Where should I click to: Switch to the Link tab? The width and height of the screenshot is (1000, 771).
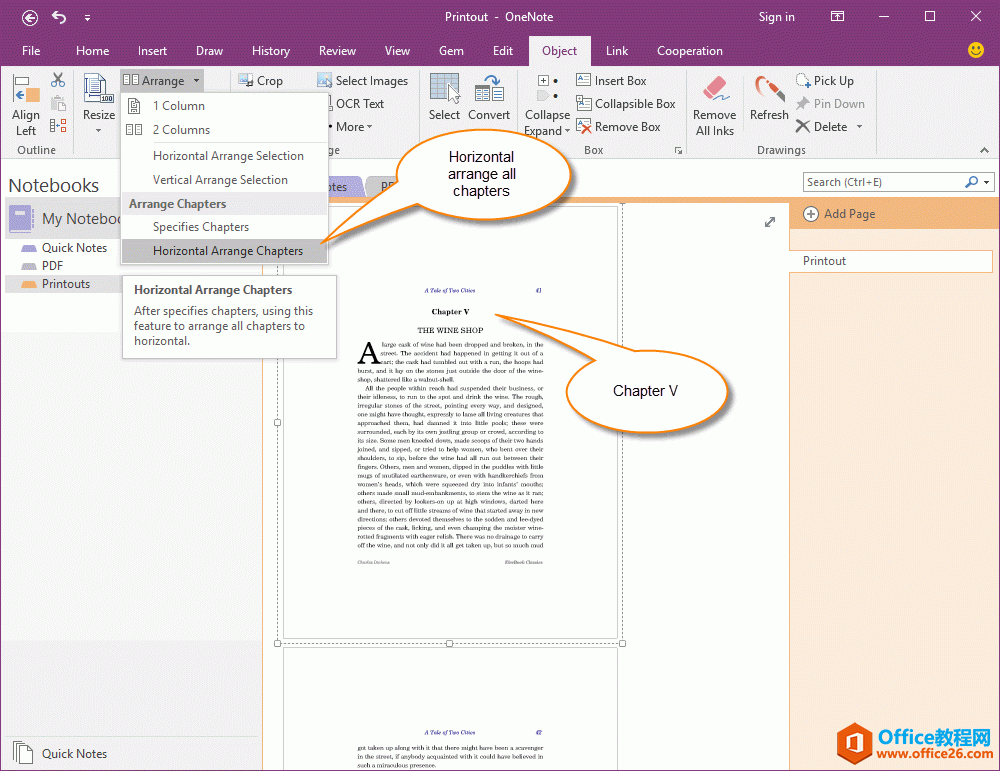click(x=617, y=51)
